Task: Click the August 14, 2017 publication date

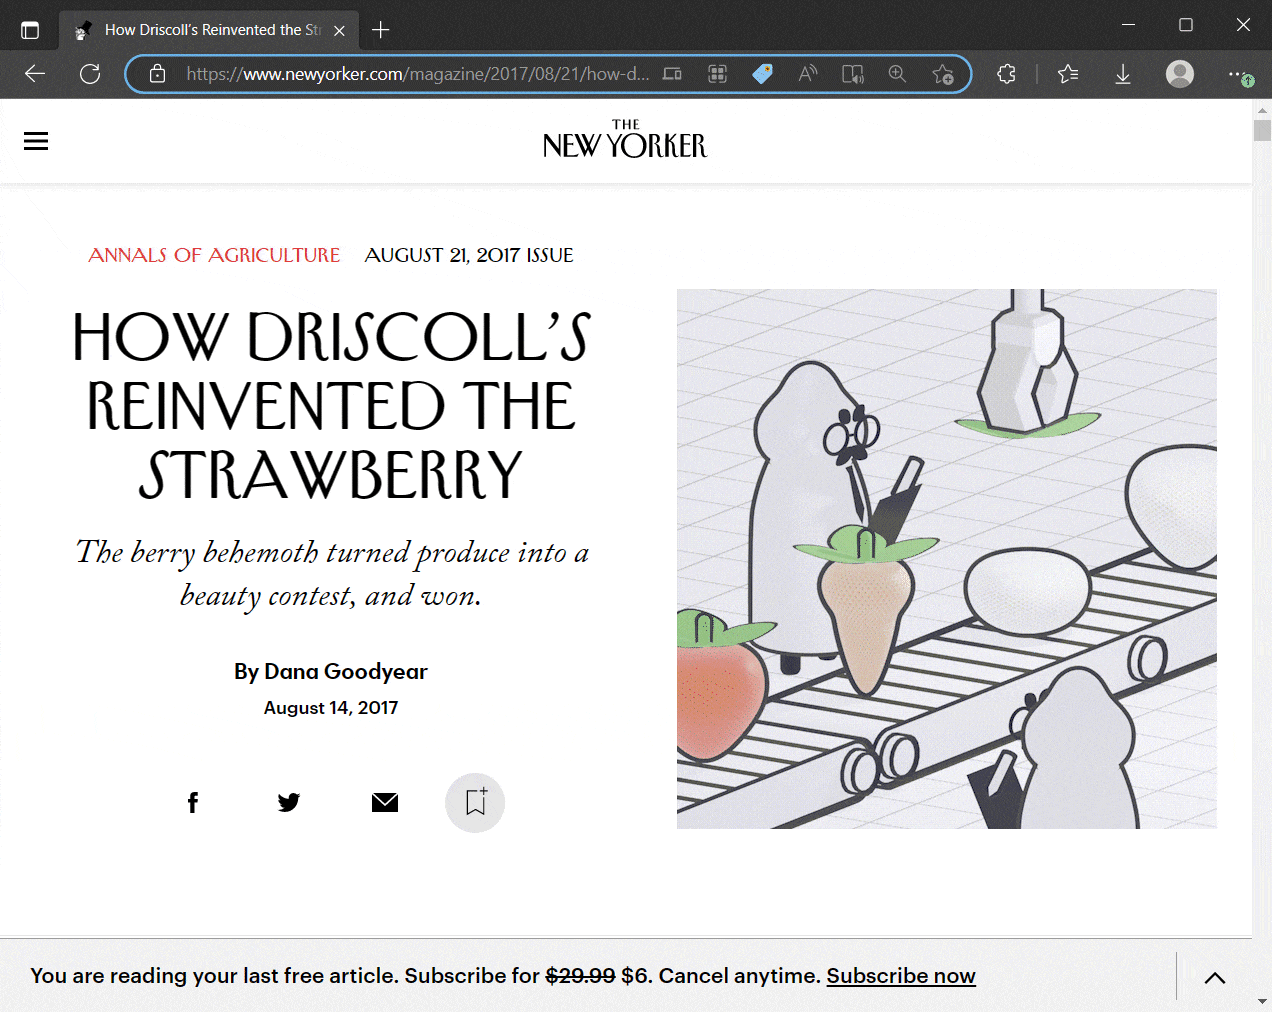Action: (331, 708)
